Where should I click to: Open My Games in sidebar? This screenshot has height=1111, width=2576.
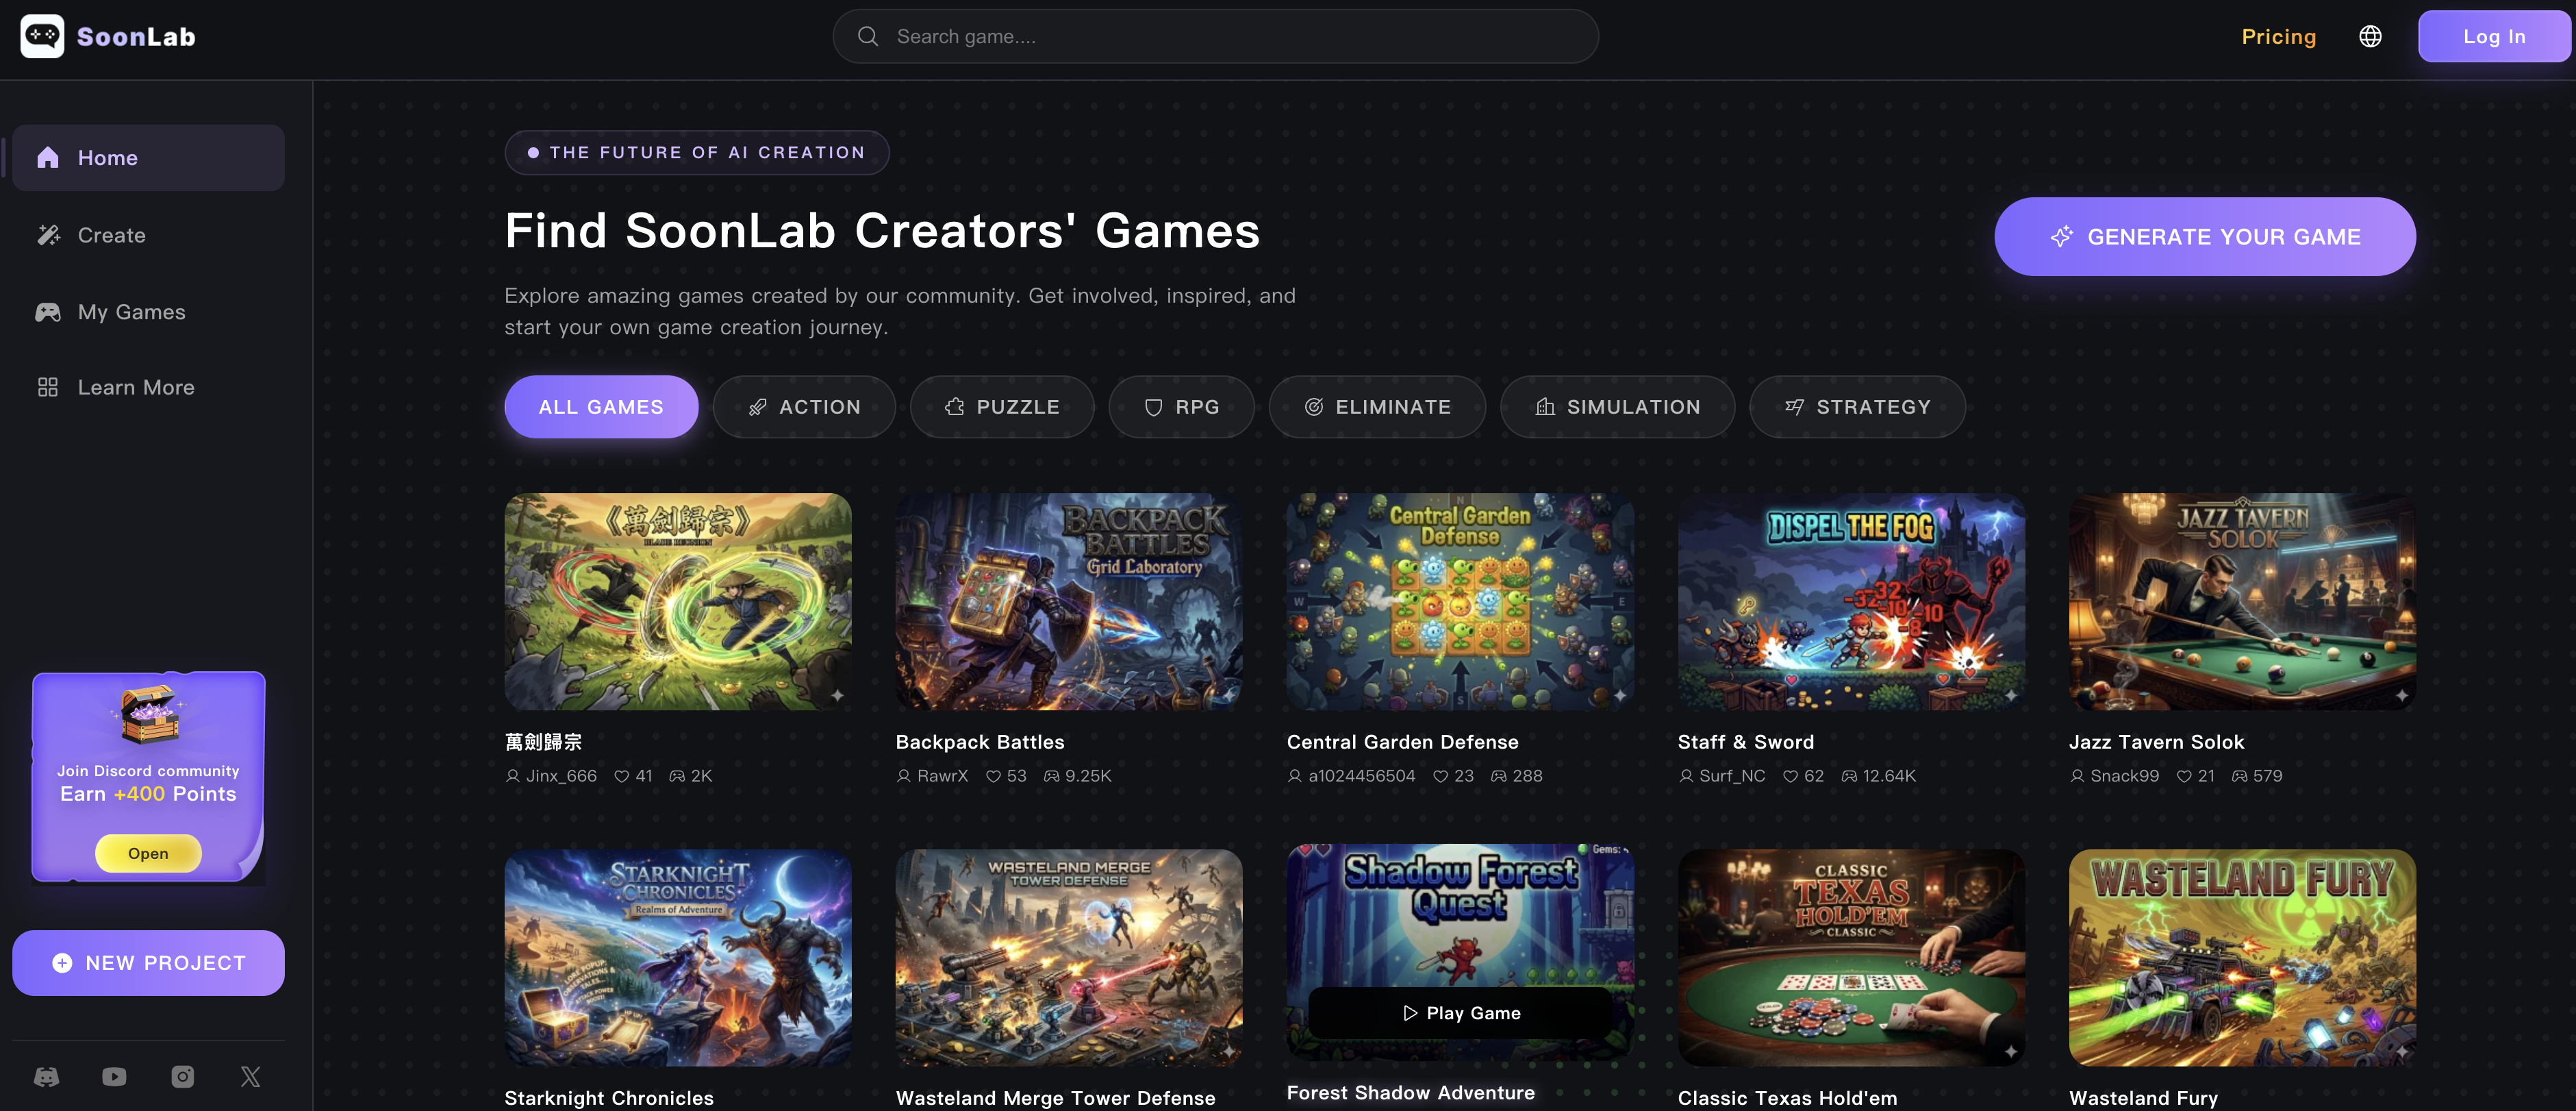(x=148, y=312)
